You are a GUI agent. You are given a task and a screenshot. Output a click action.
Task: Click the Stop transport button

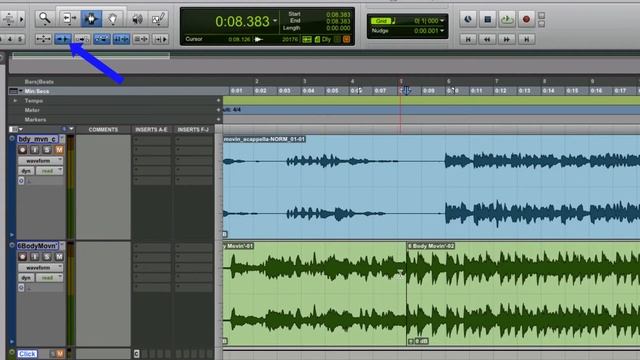click(487, 19)
